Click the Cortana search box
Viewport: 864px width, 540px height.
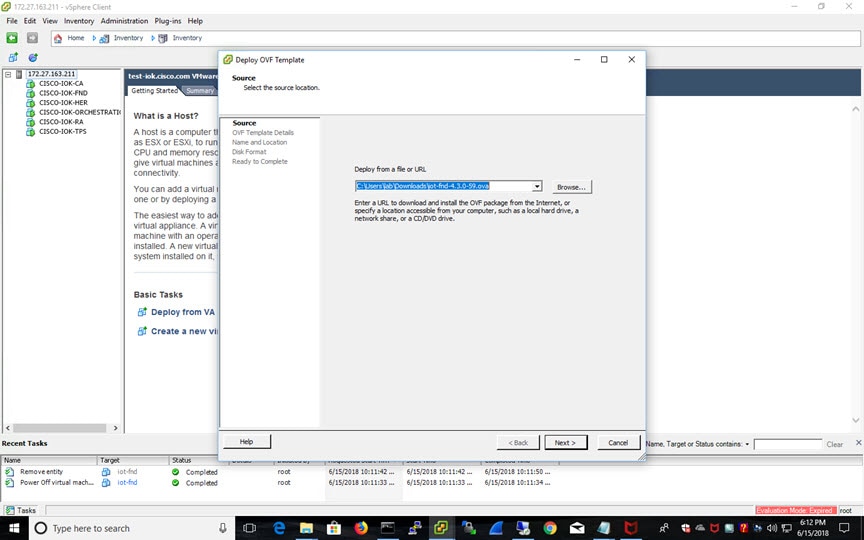click(131, 528)
